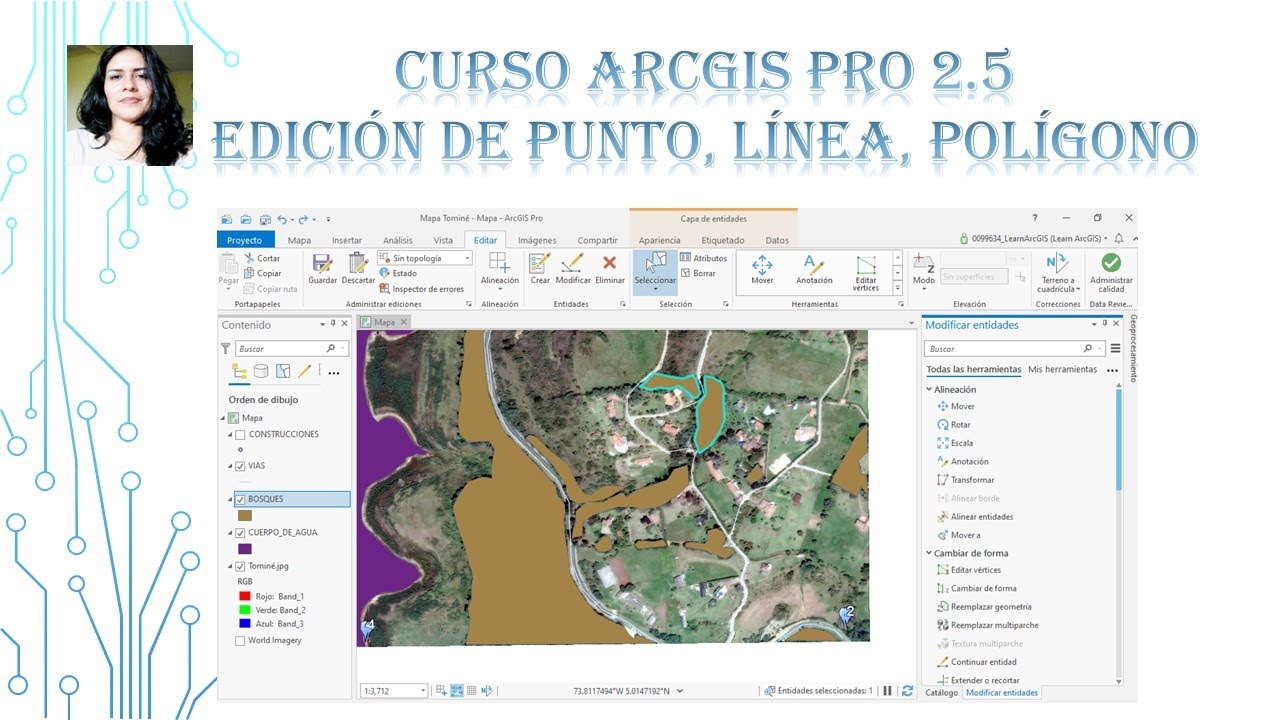Switch to the Apariencia tab
Image resolution: width=1280 pixels, height=720 pixels.
tap(659, 240)
